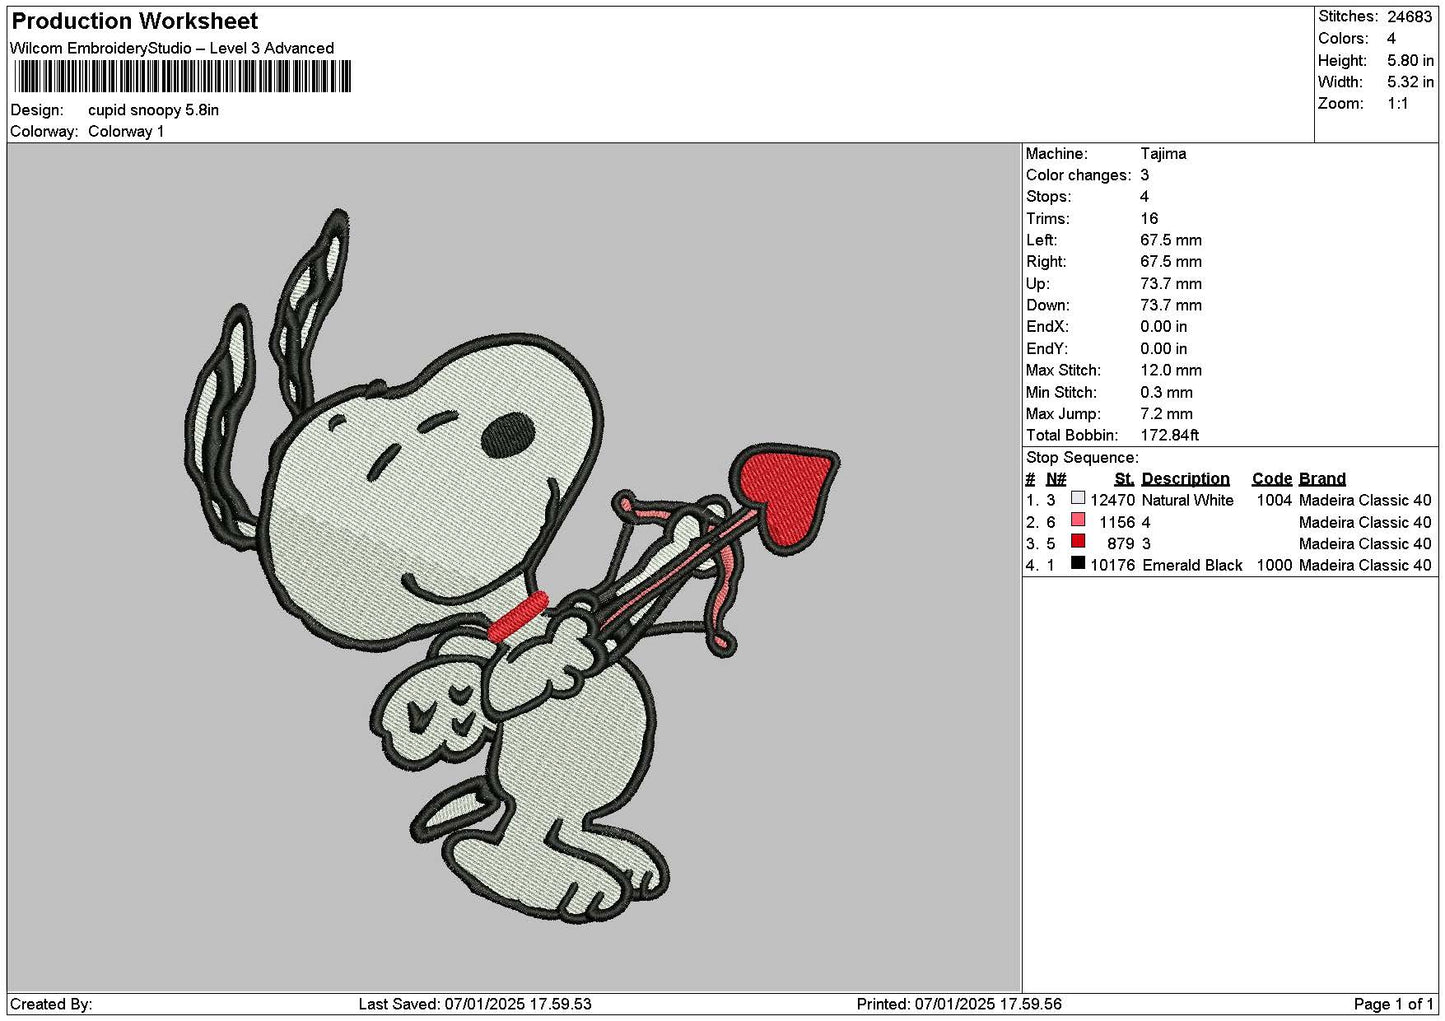1445x1021 pixels.
Task: Click the Natural White color swatch
Action: [1078, 498]
